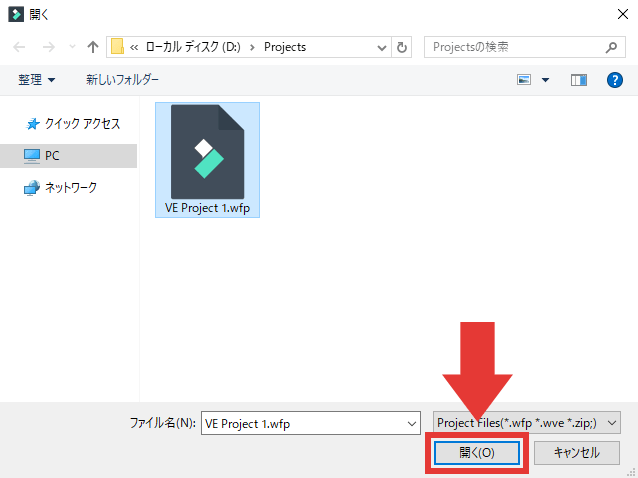Select ネットワーク in the navigation pane

(61, 188)
